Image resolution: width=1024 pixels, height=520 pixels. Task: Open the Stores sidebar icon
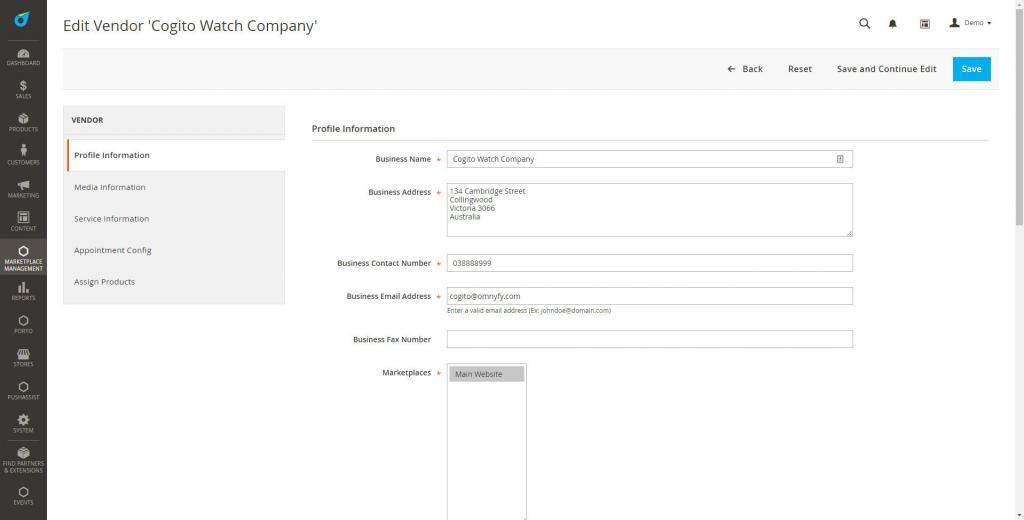[x=23, y=358]
